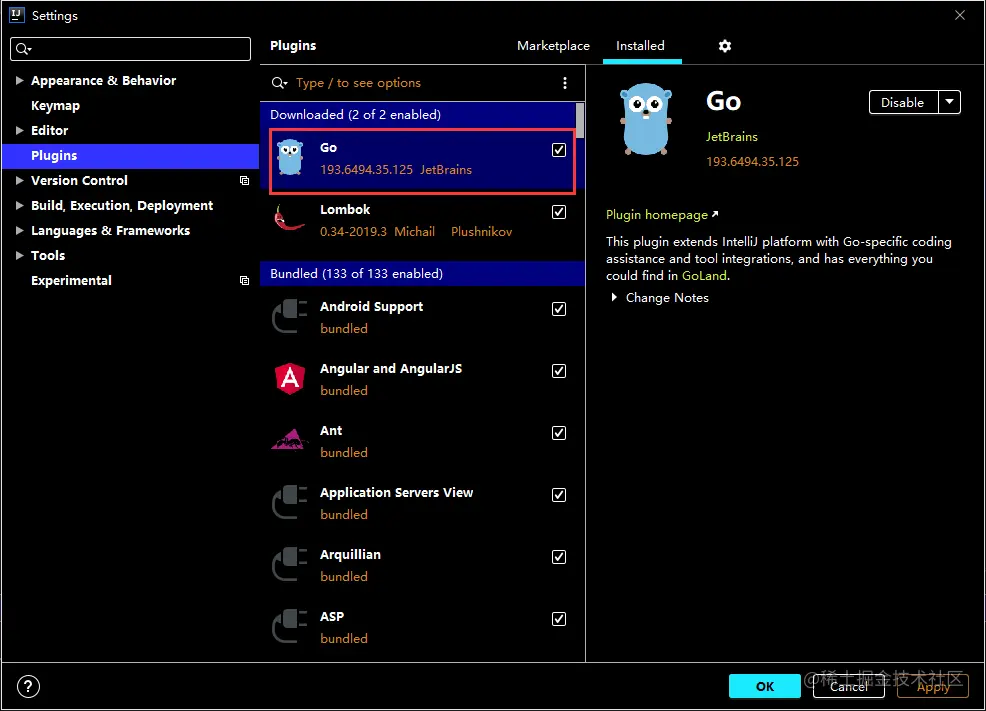986x711 pixels.
Task: Expand Appearance & Behavior settings arrow
Action: [x=19, y=80]
